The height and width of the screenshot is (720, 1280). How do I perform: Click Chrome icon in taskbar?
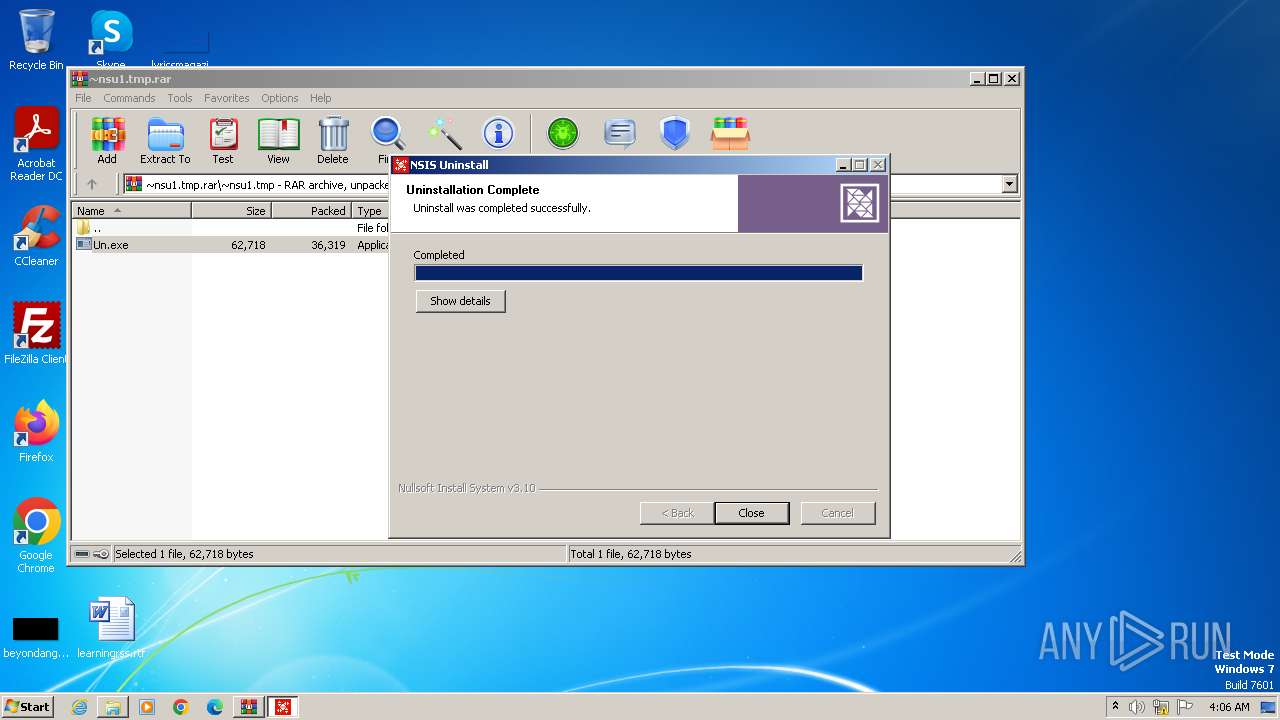point(181,707)
